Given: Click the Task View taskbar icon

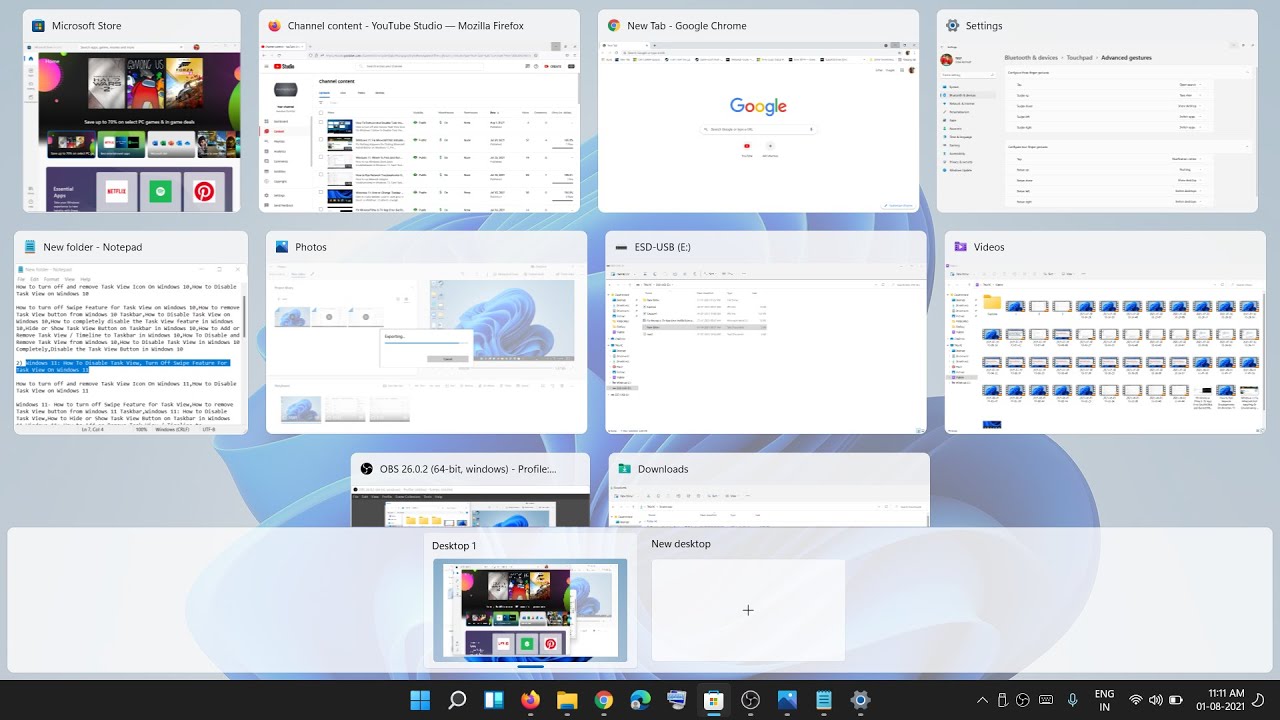Looking at the screenshot, I should (494, 700).
